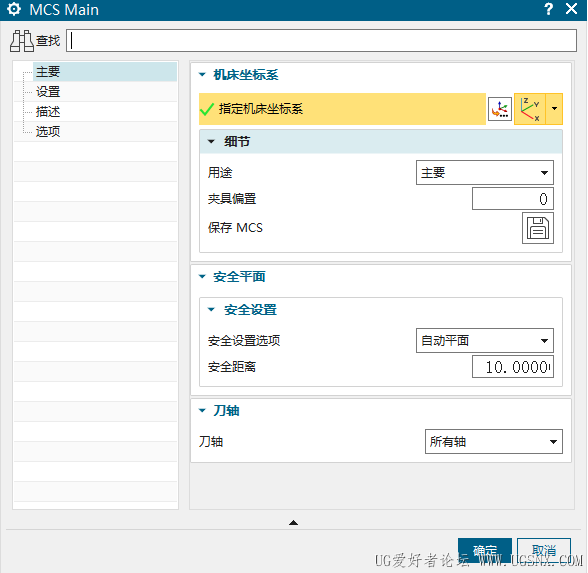Screen dimensions: 588x573
Task: Collapse the 安全平面 section
Action: pyautogui.click(x=202, y=277)
